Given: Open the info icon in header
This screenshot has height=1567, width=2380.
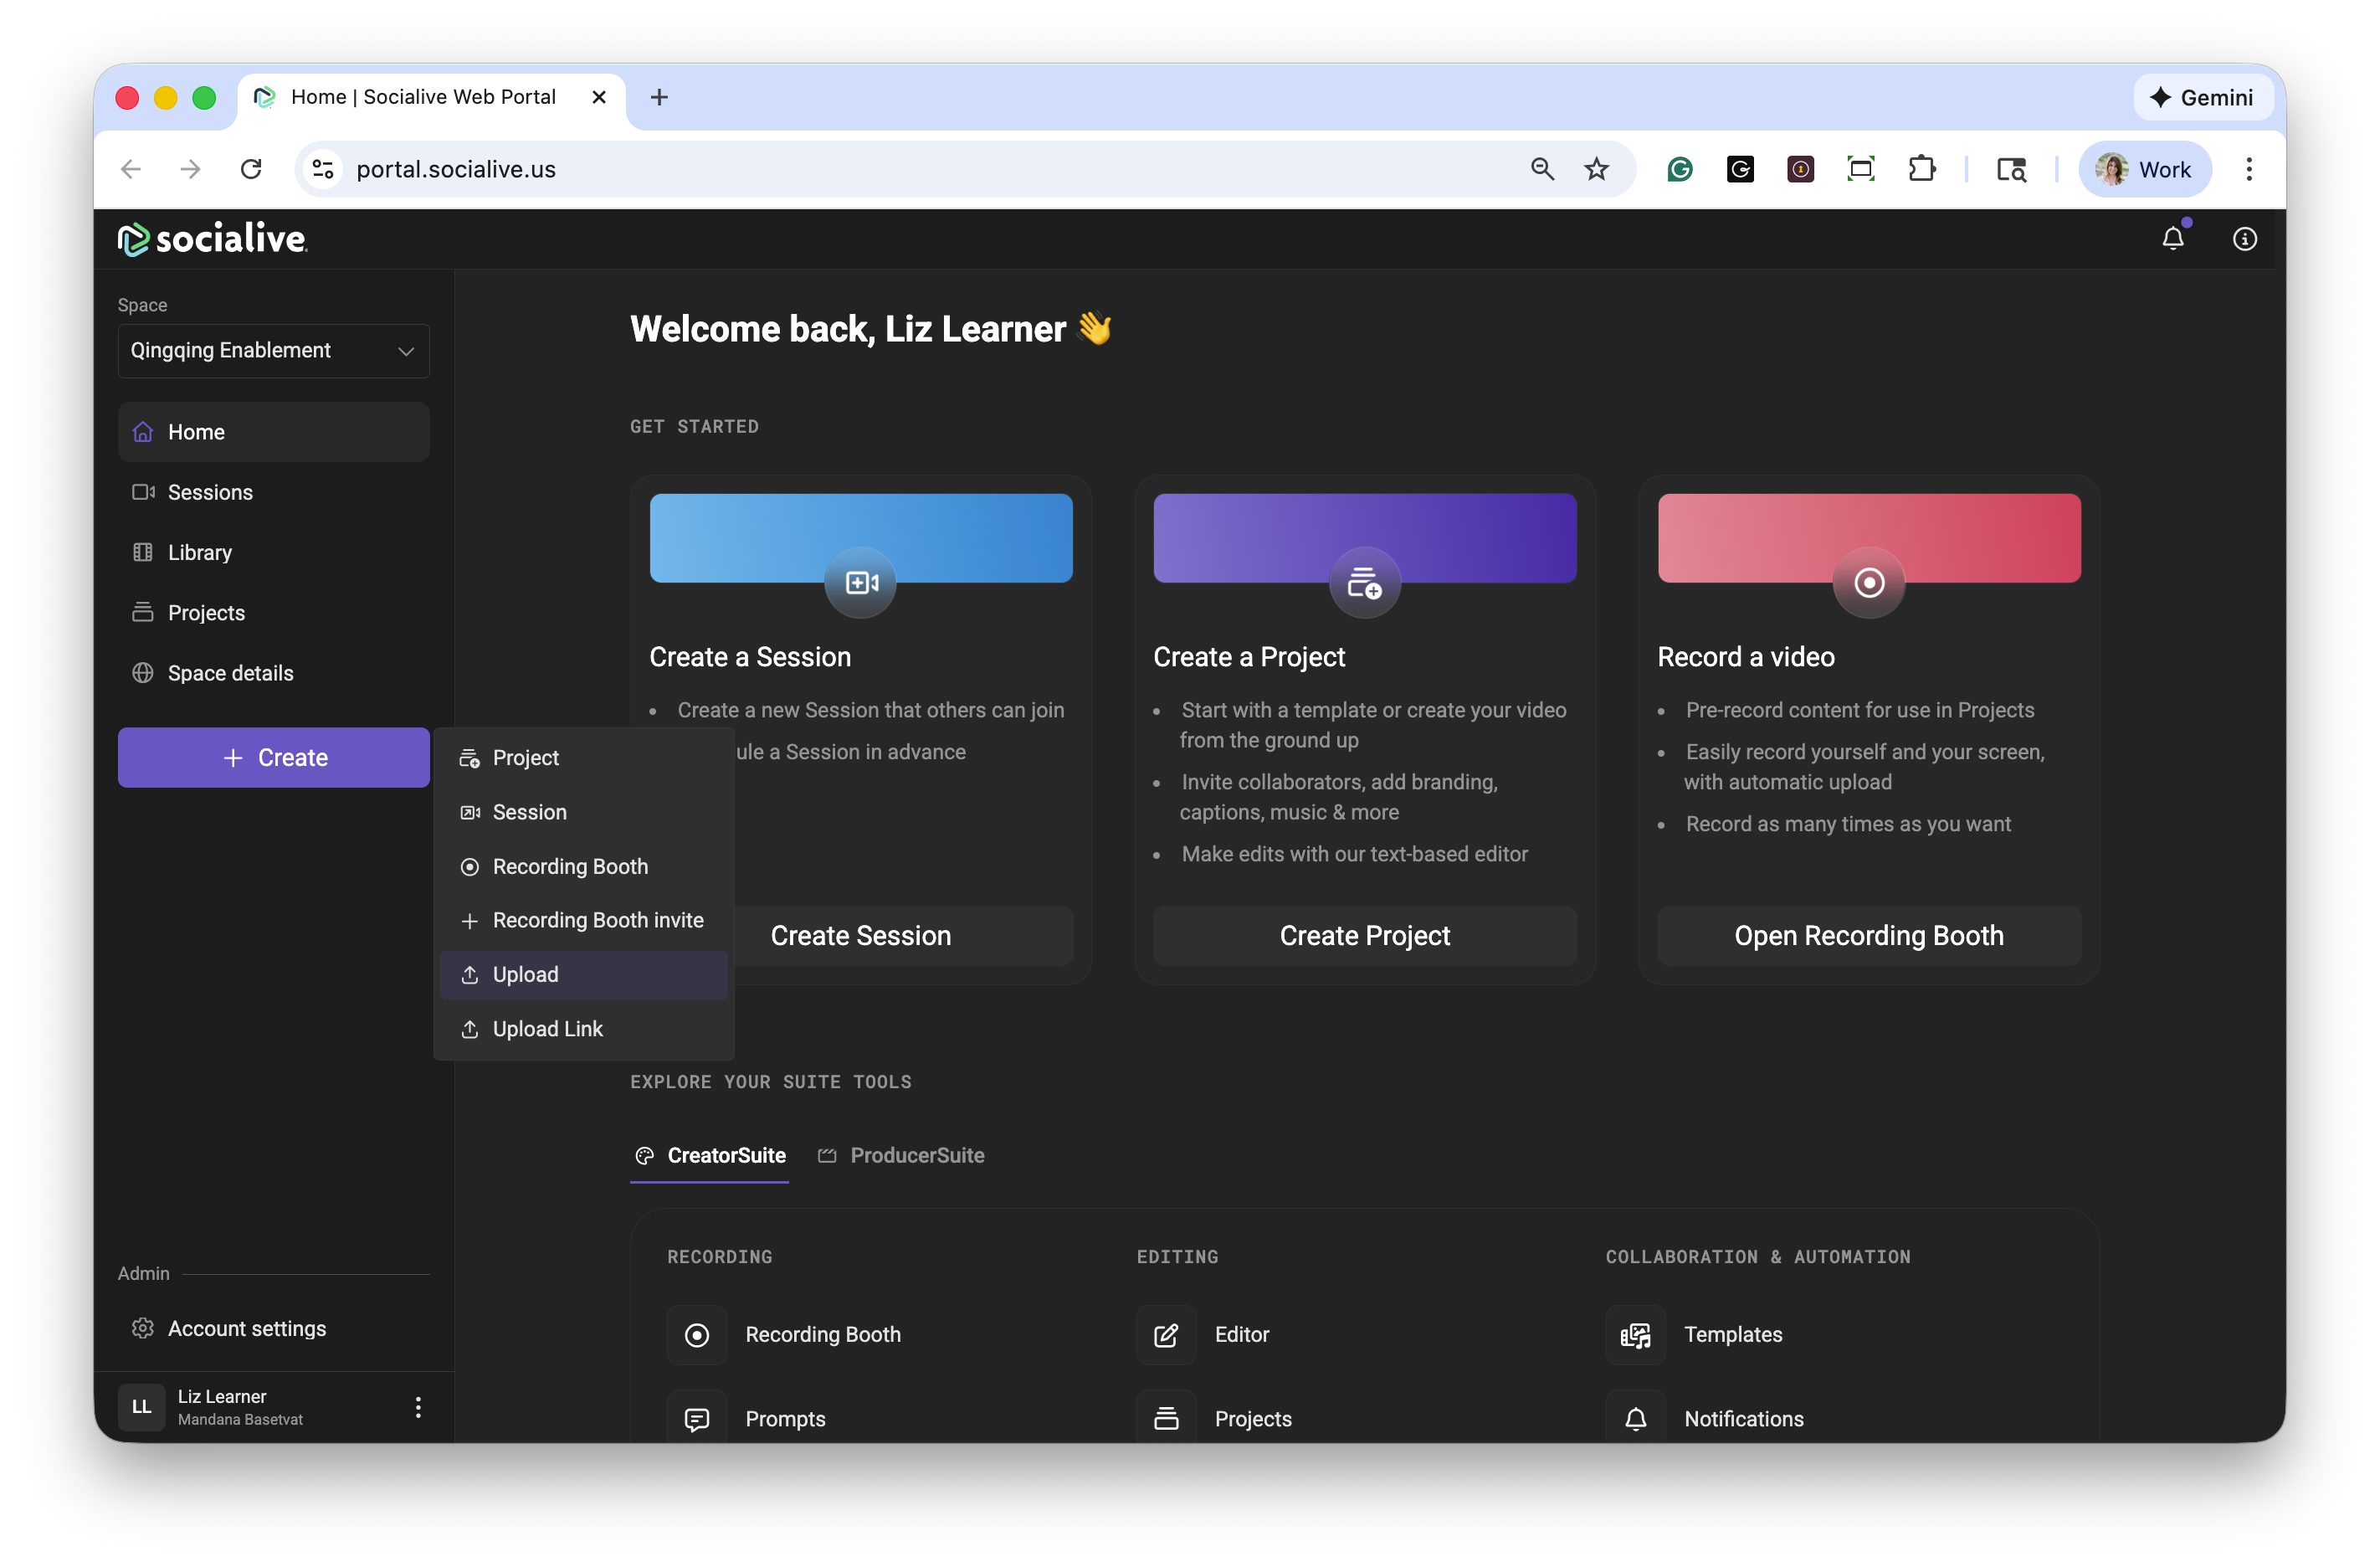Looking at the screenshot, I should [2244, 239].
